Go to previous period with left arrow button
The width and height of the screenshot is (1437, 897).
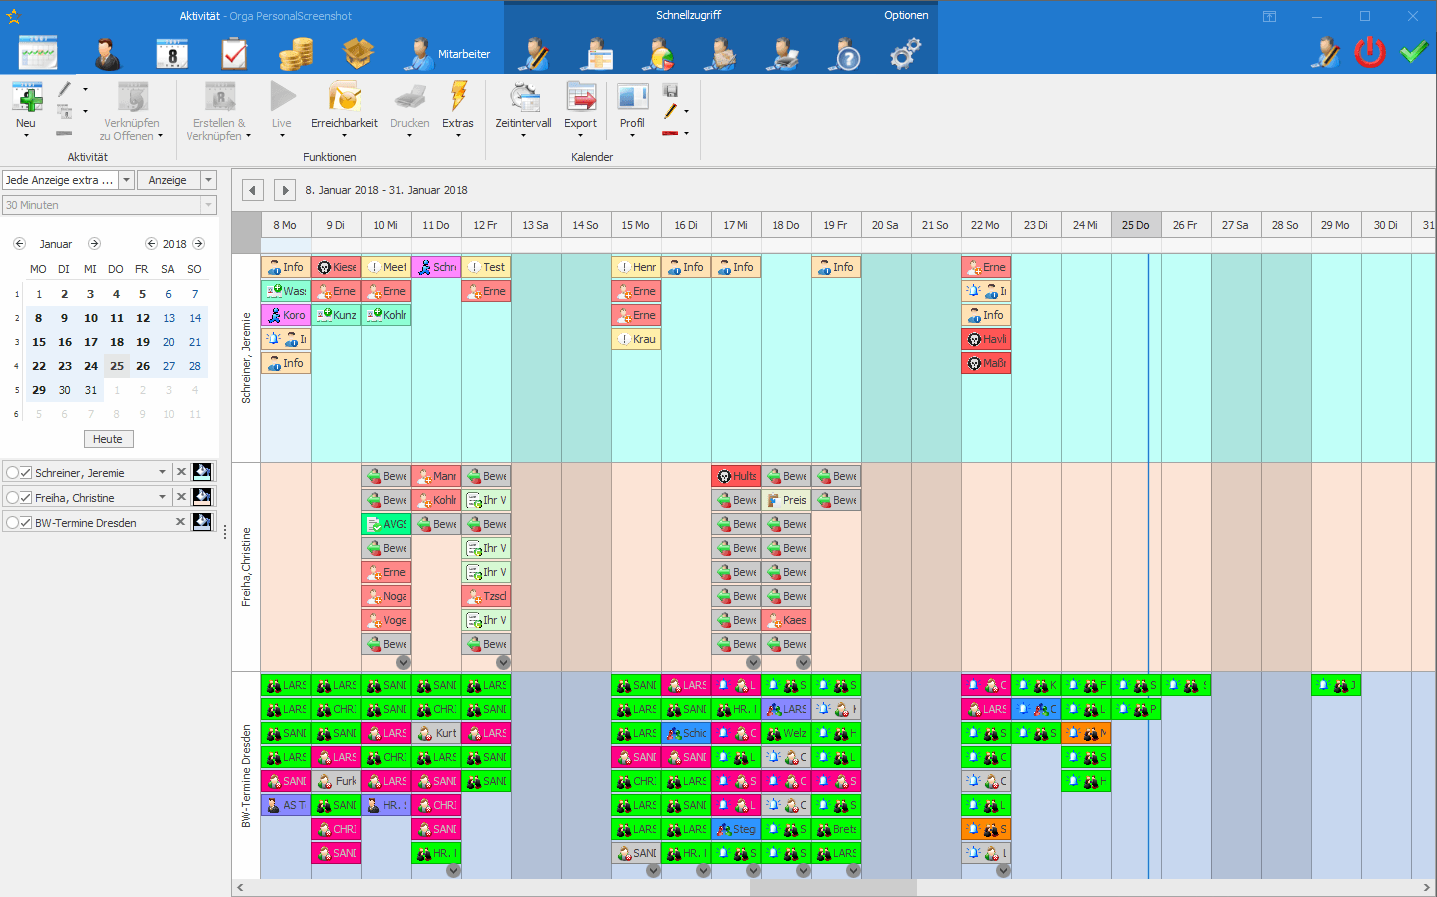pos(253,190)
